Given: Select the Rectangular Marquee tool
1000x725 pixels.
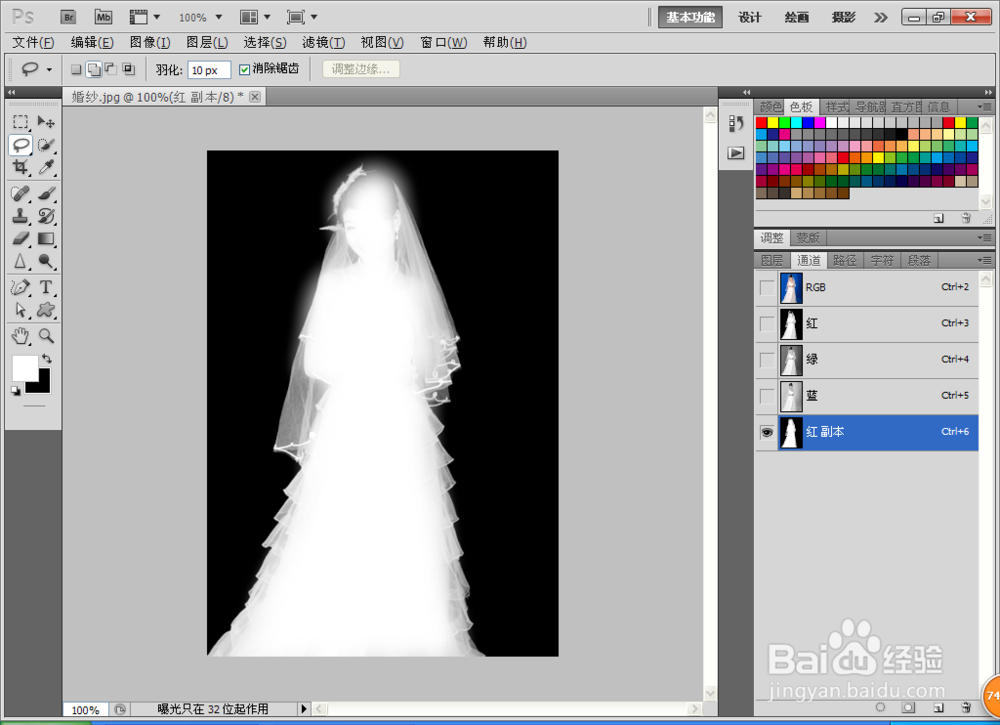Looking at the screenshot, I should [20, 121].
